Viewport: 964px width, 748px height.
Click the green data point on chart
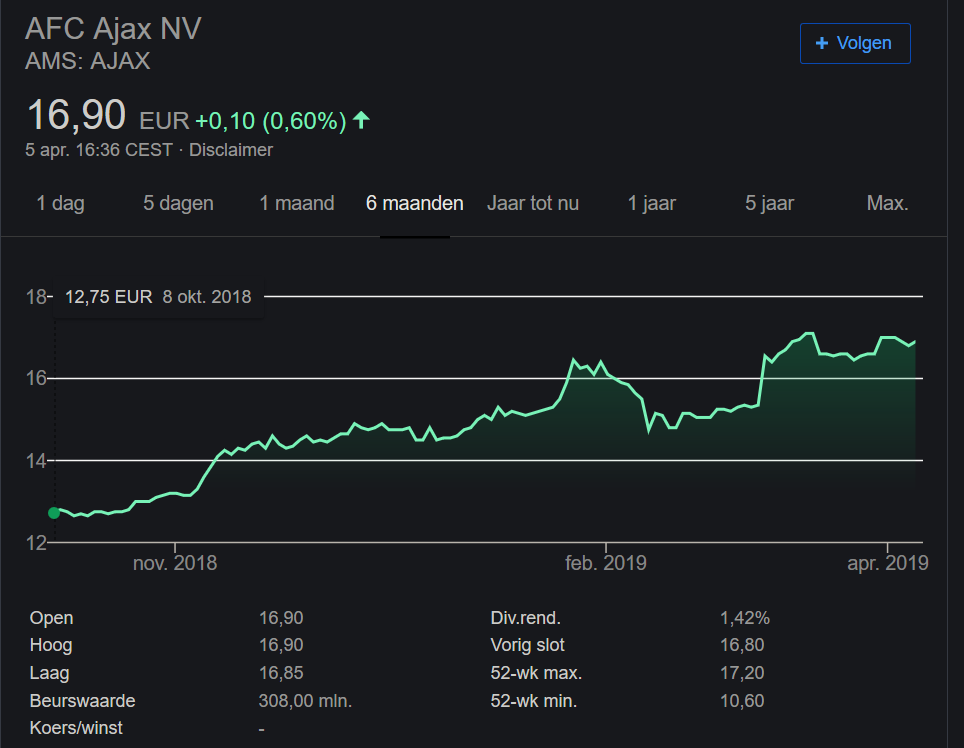click(54, 513)
